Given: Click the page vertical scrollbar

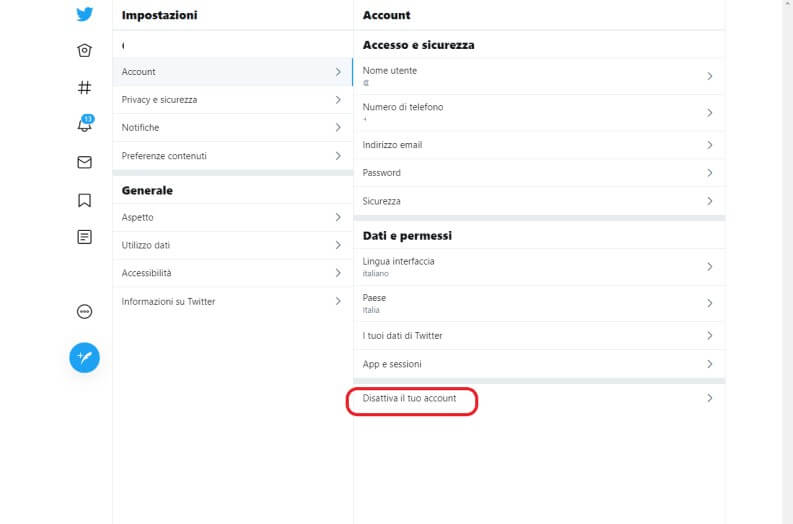Looking at the screenshot, I should point(787,262).
